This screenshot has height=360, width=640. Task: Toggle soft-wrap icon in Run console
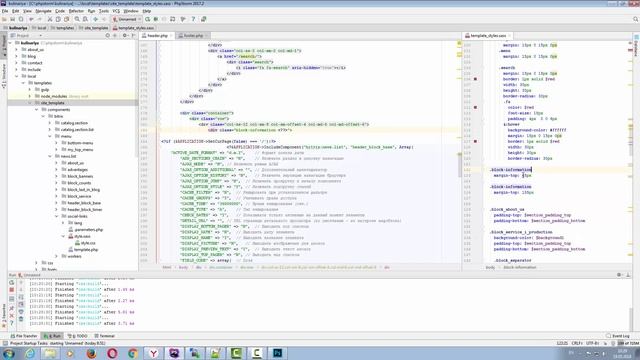[x=21, y=297]
